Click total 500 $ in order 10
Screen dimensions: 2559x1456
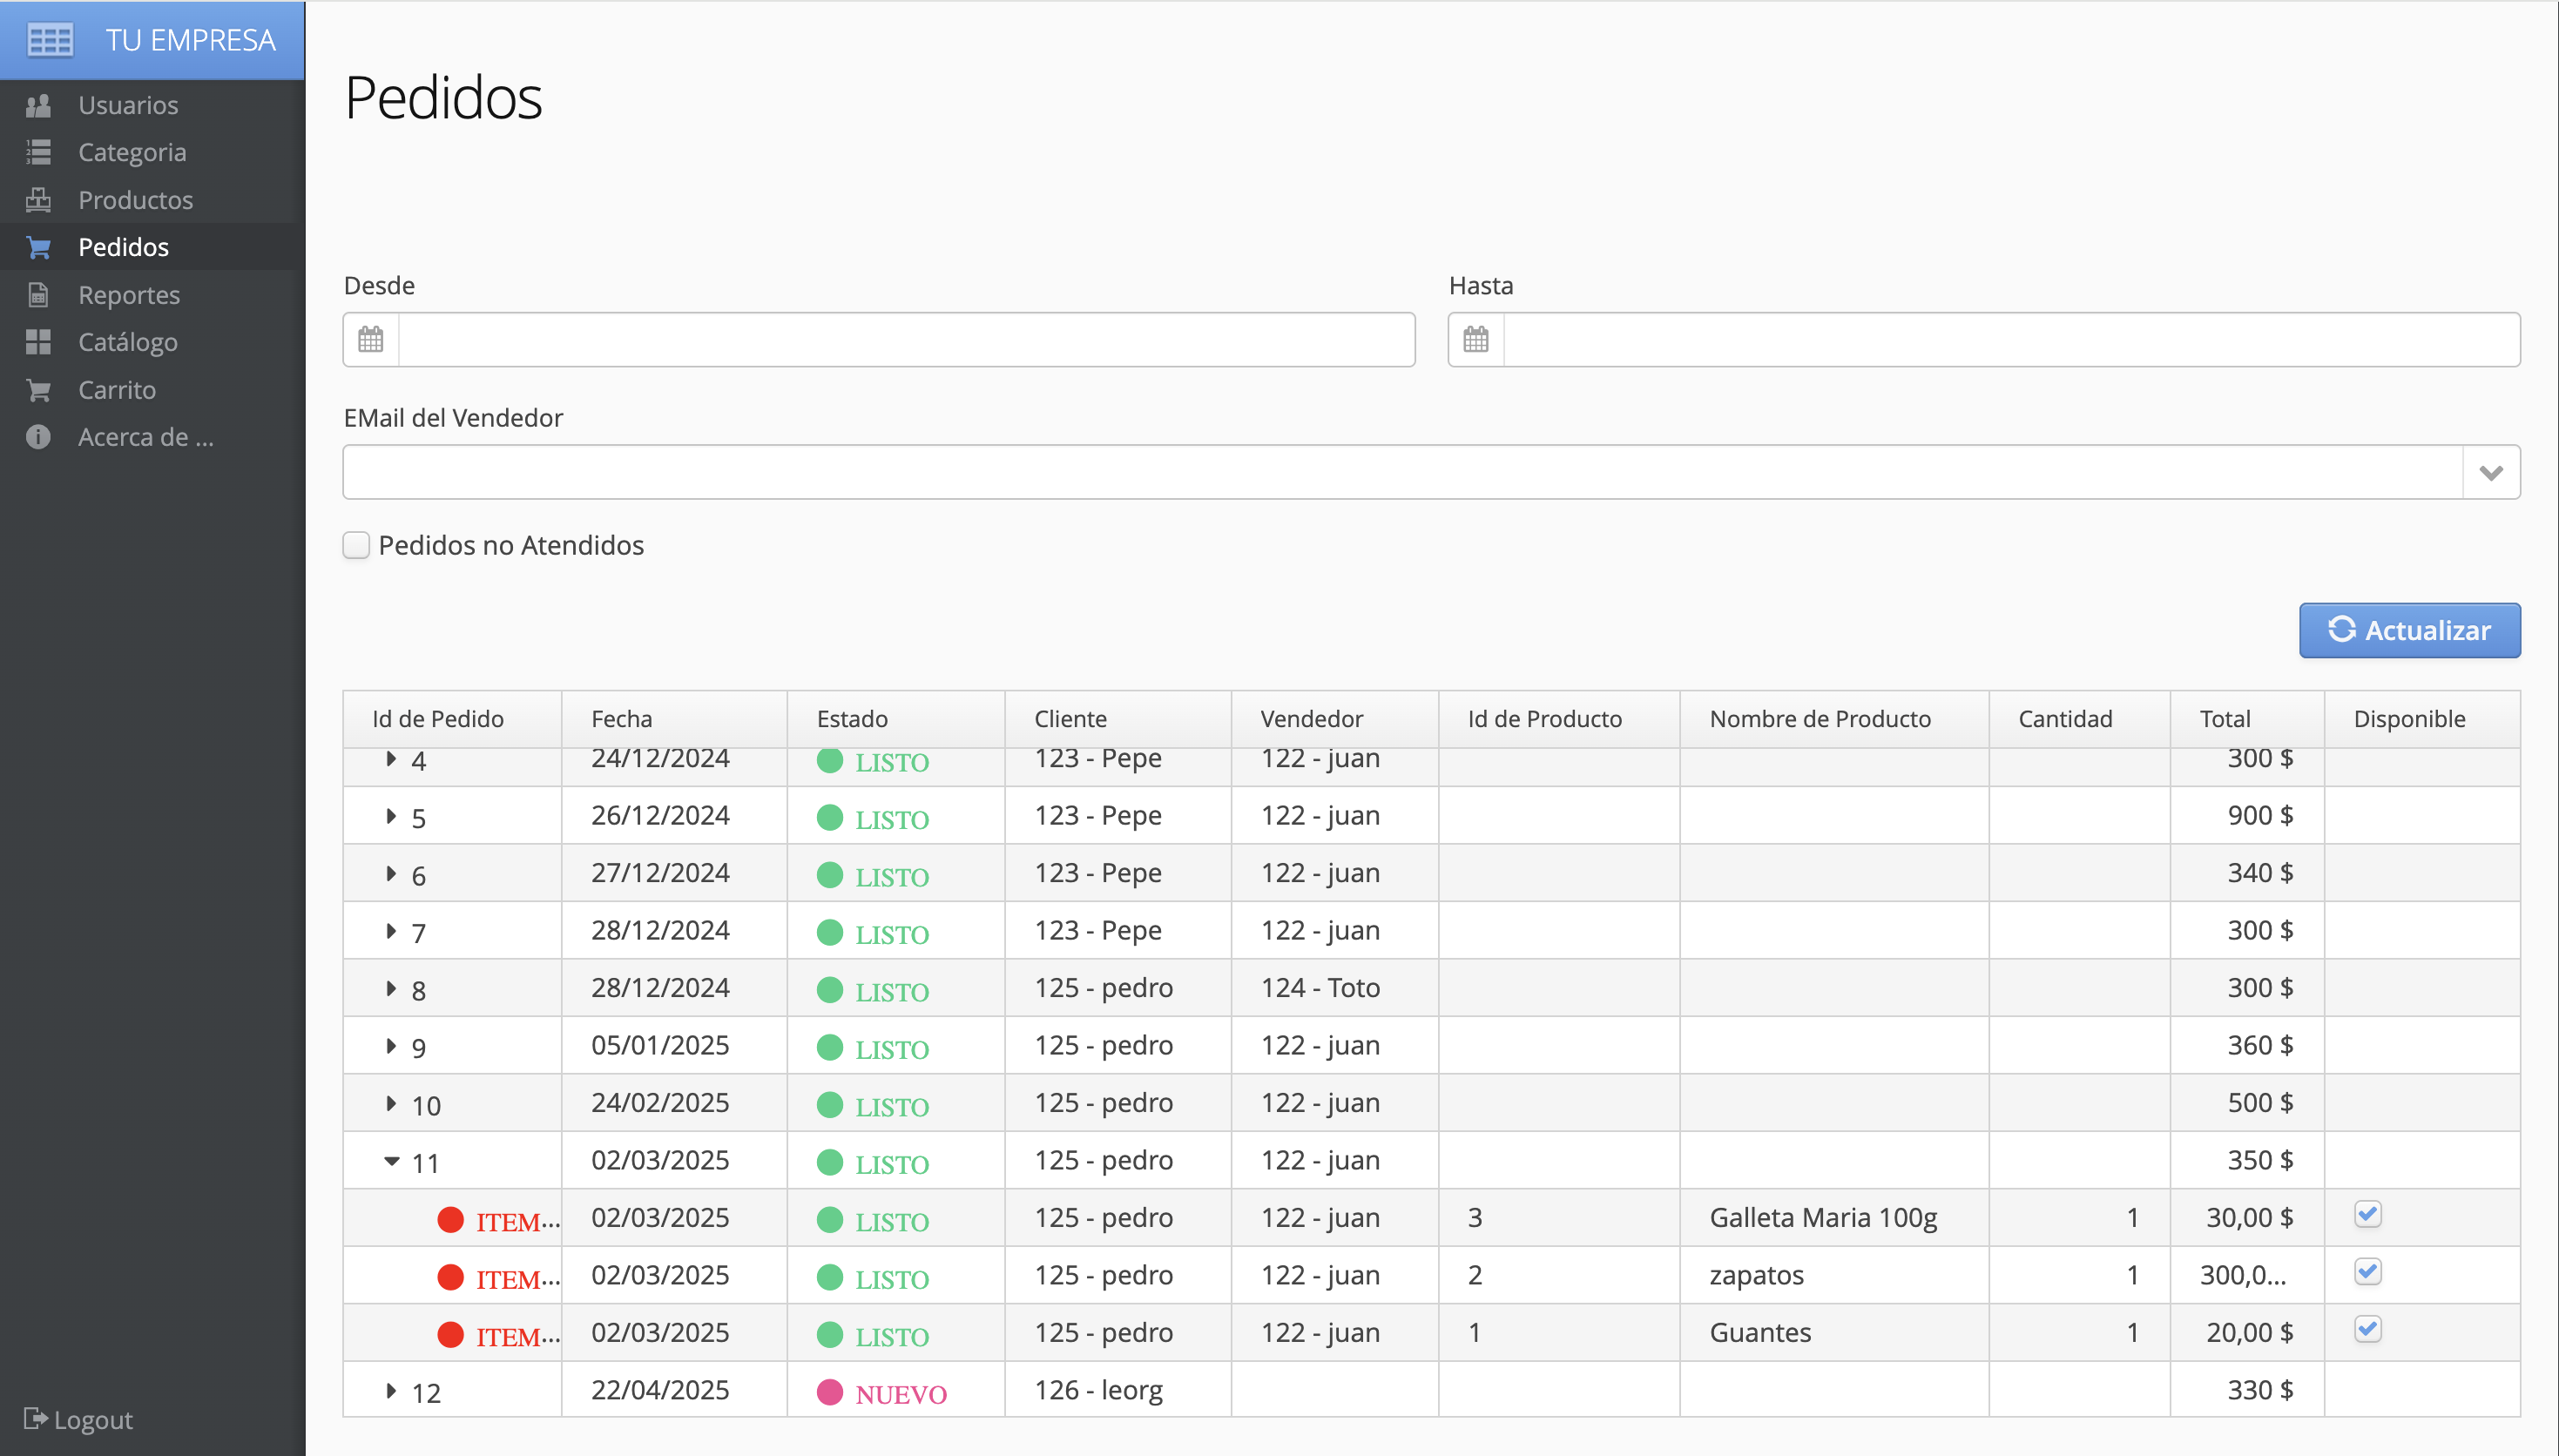(2260, 1102)
